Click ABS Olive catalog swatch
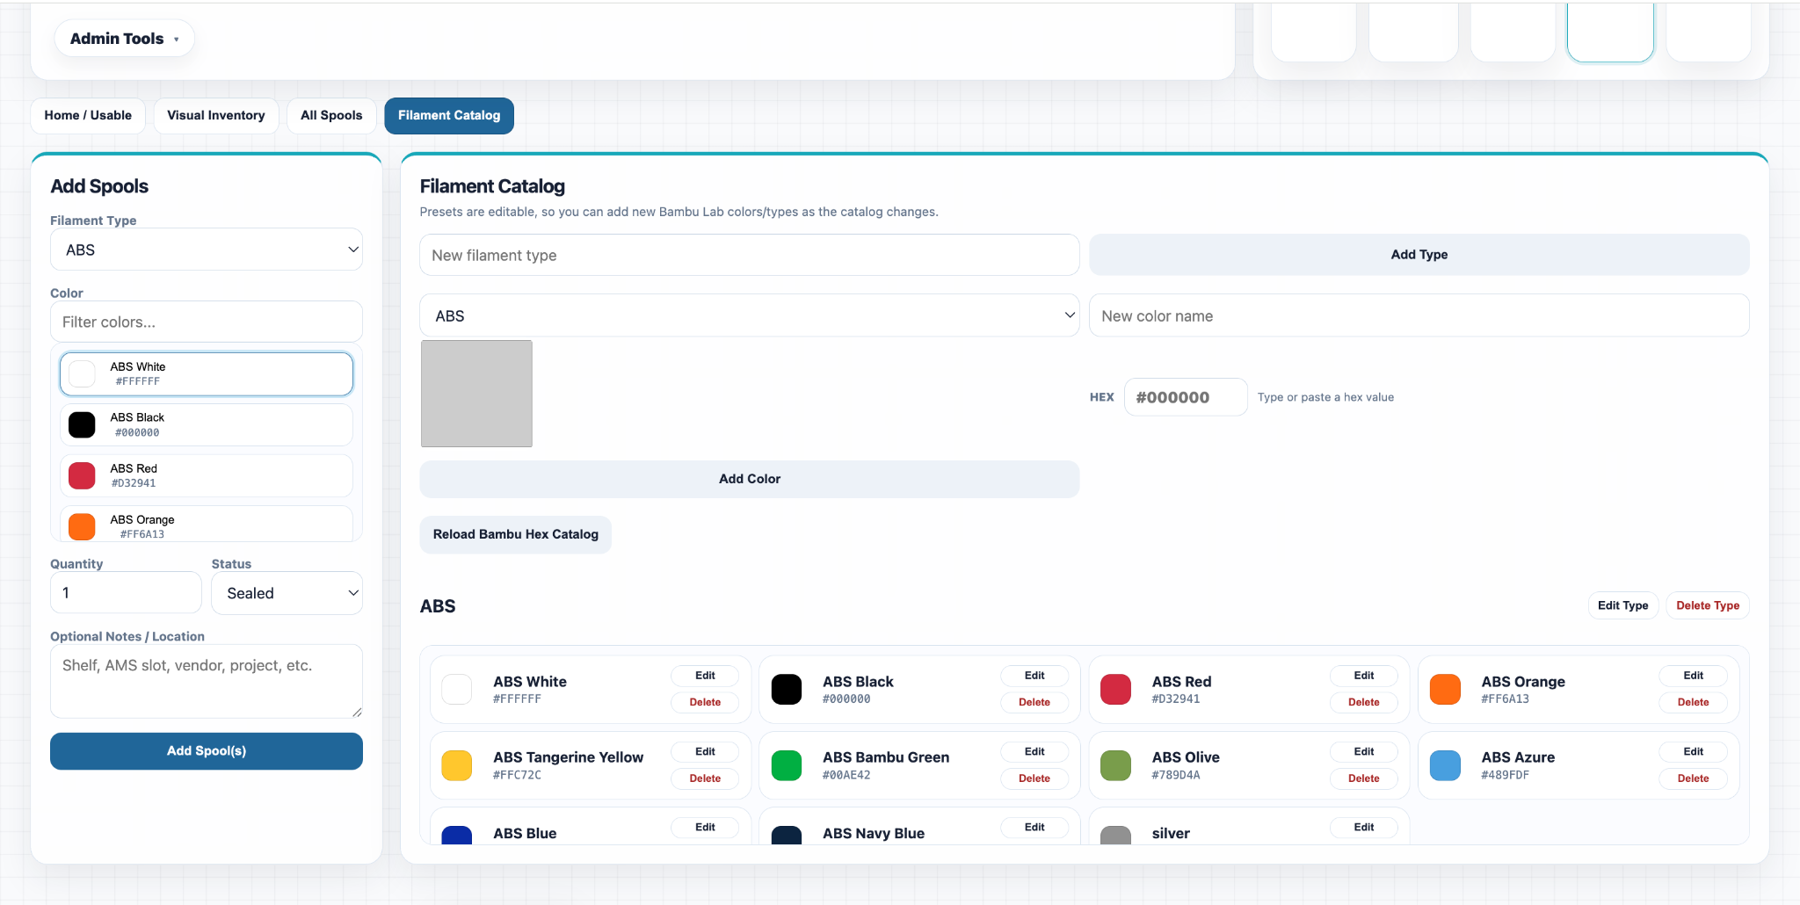 tap(1116, 766)
